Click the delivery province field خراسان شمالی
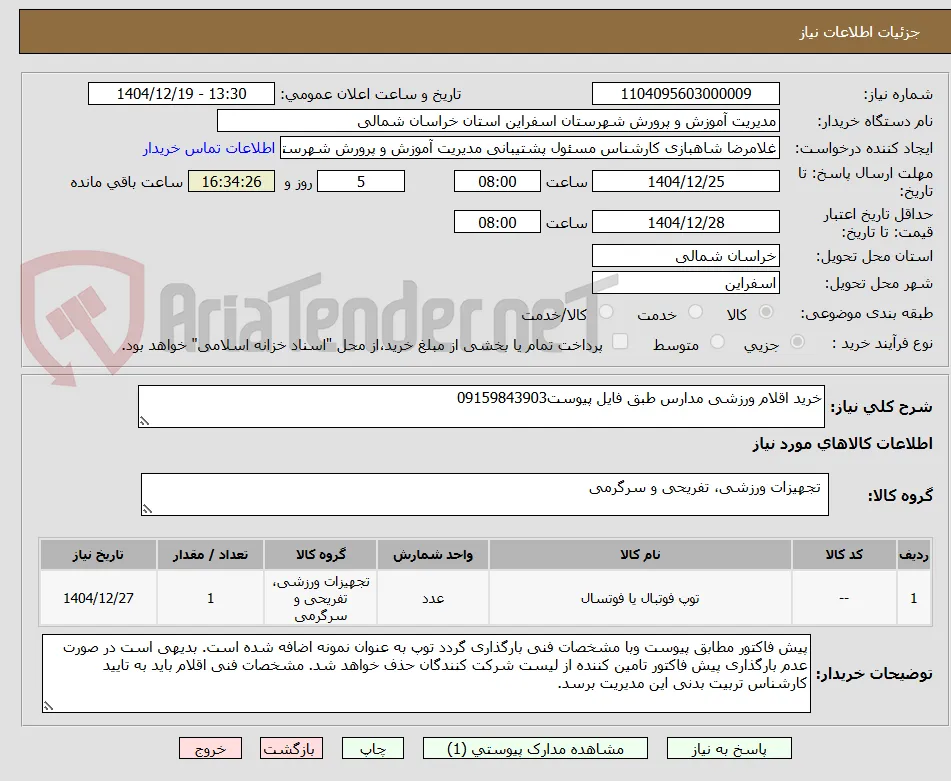This screenshot has width=951, height=781. point(685,256)
